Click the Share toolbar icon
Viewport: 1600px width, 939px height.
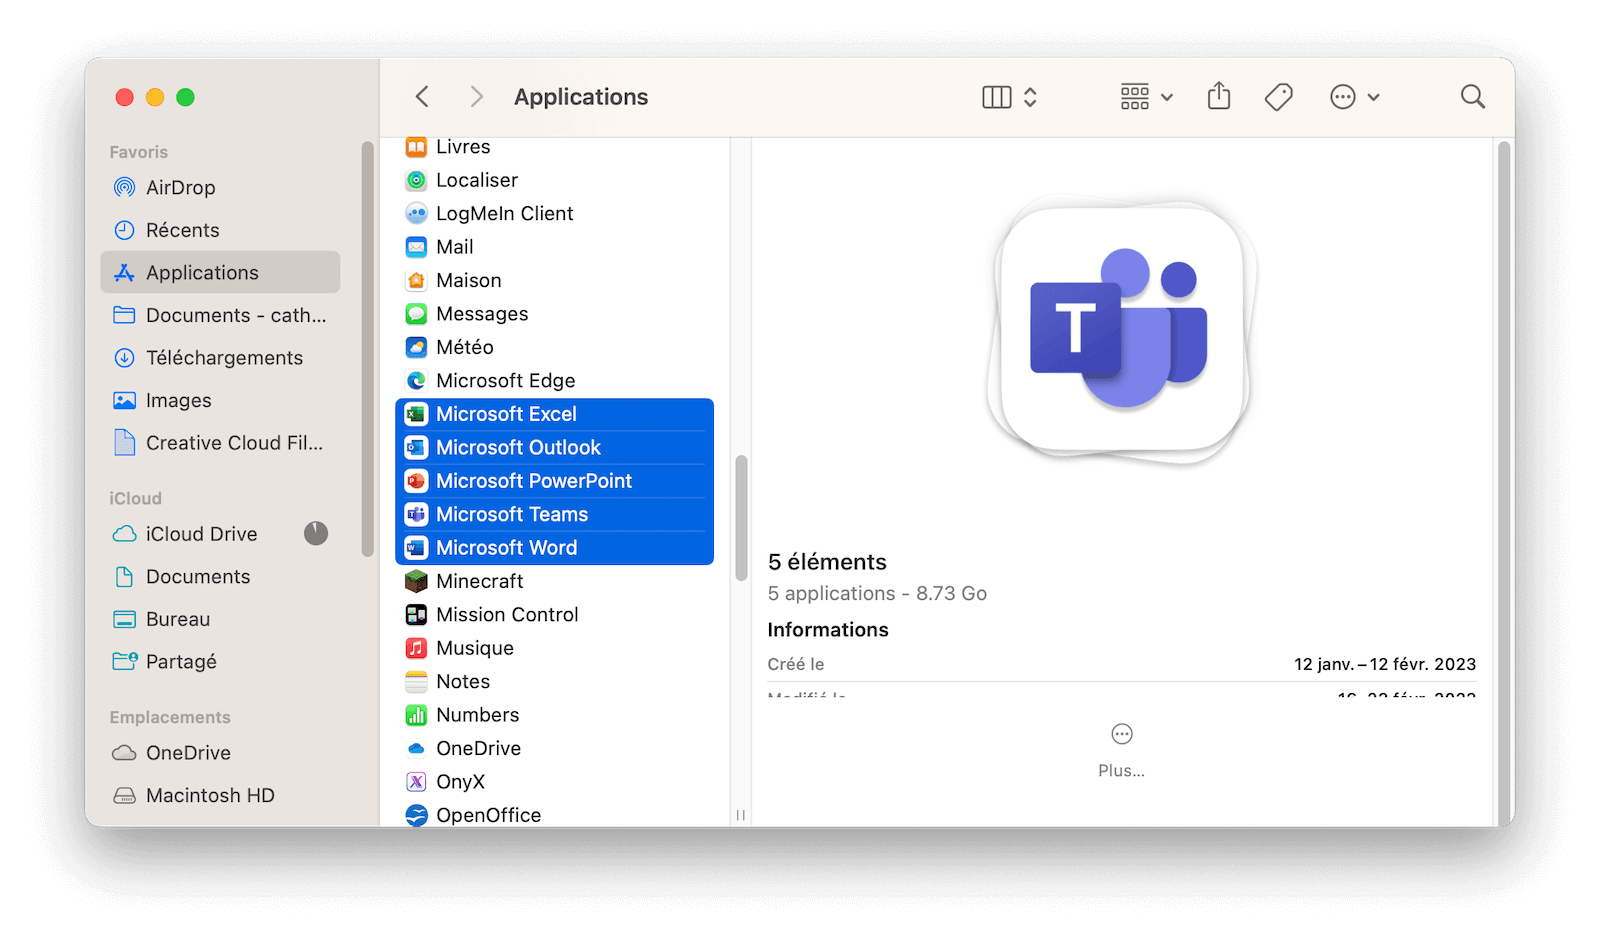(x=1218, y=97)
